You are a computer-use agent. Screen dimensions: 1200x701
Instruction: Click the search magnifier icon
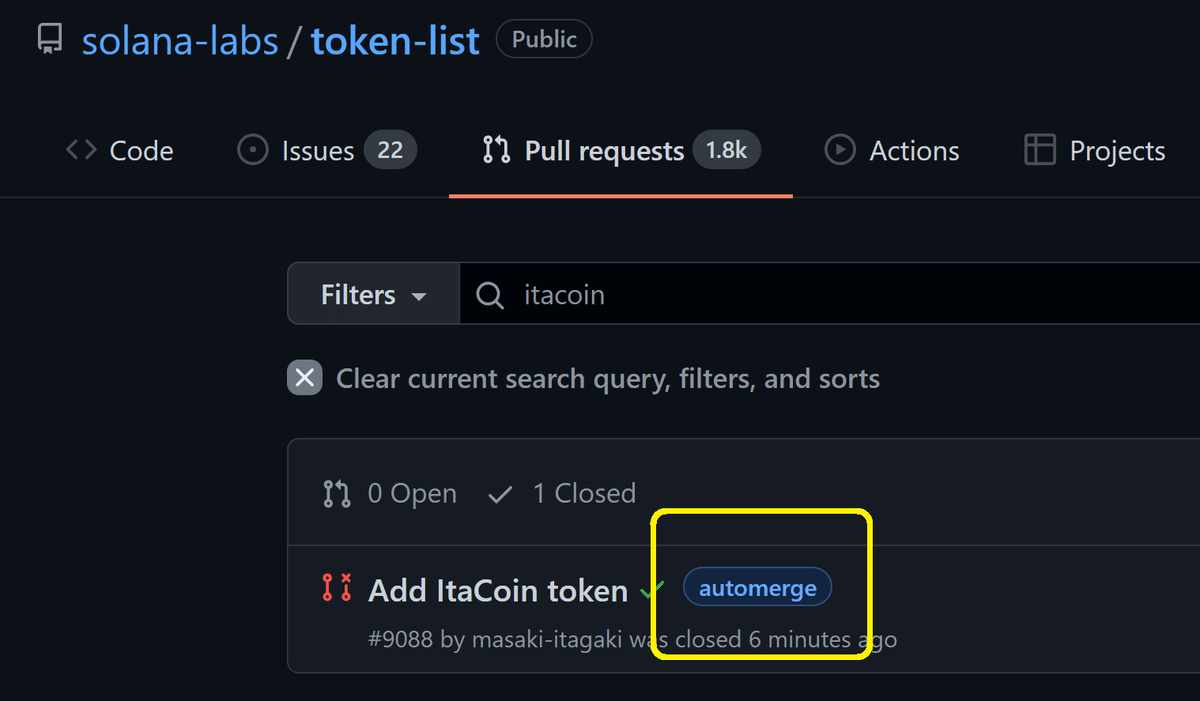pyautogui.click(x=490, y=295)
